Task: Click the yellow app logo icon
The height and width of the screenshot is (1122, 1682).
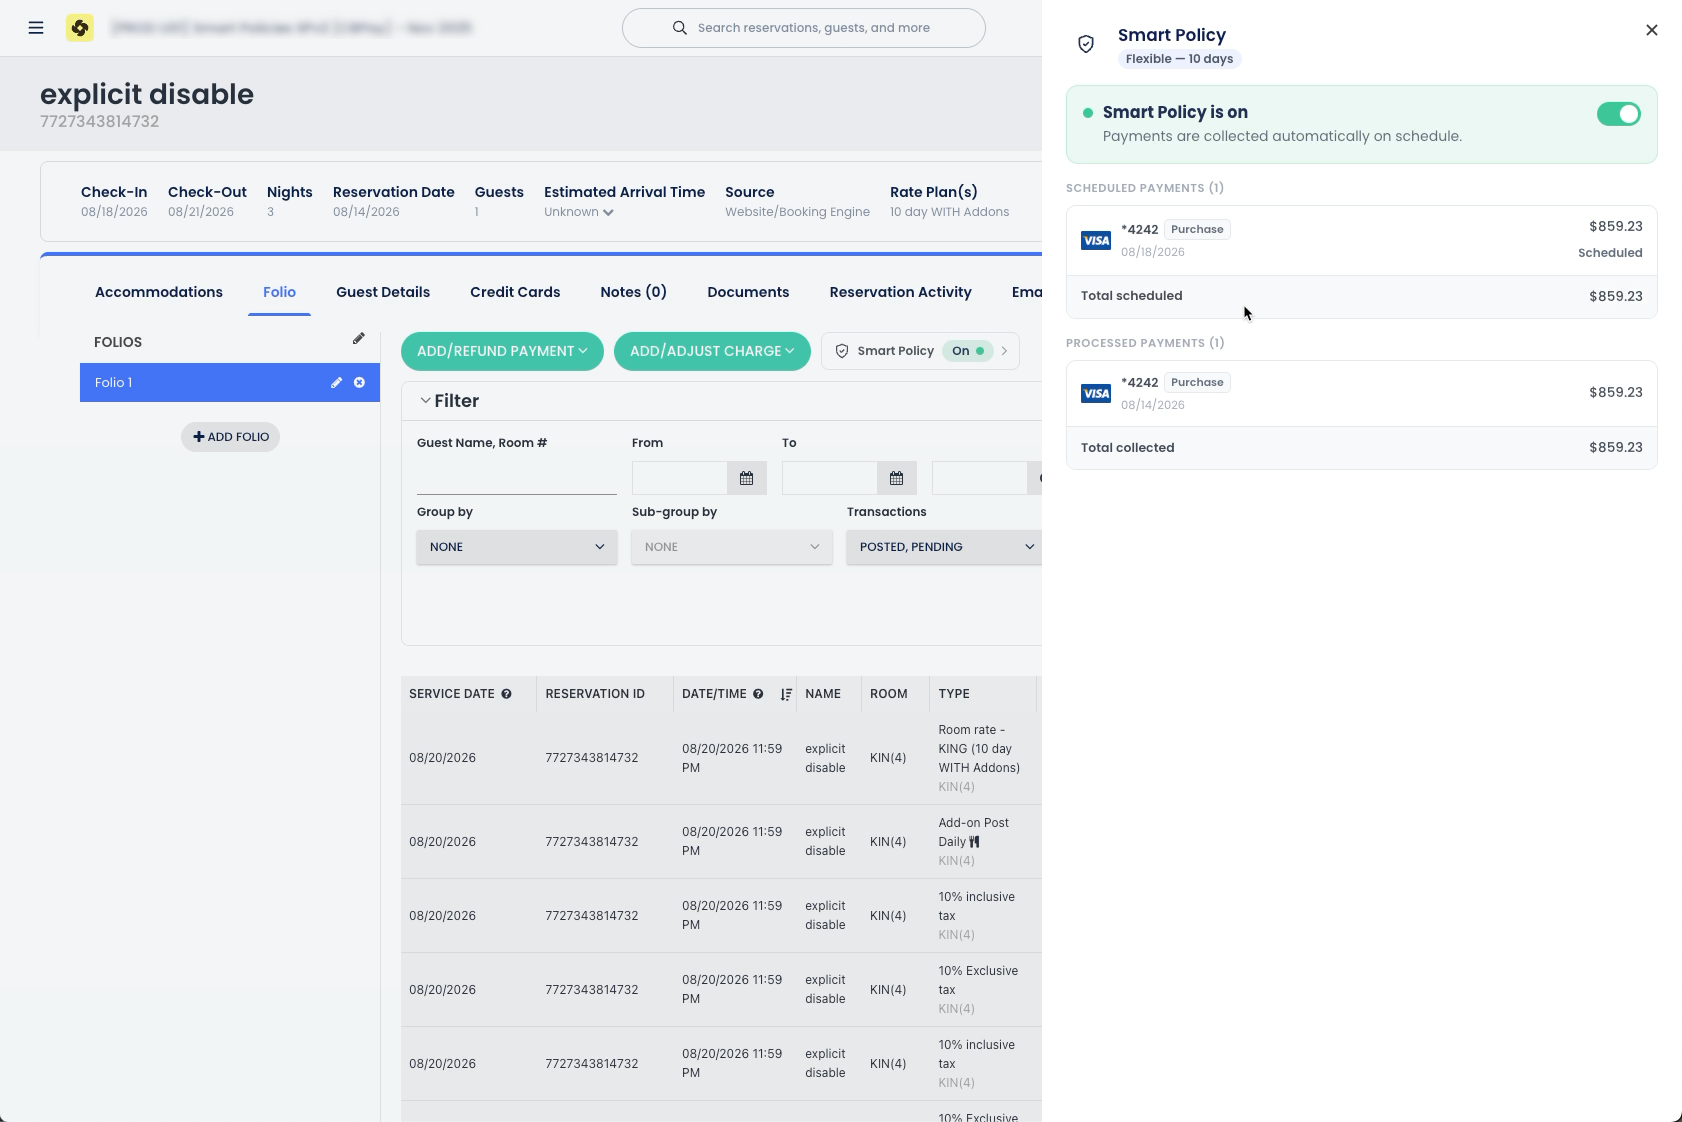Action: [80, 28]
